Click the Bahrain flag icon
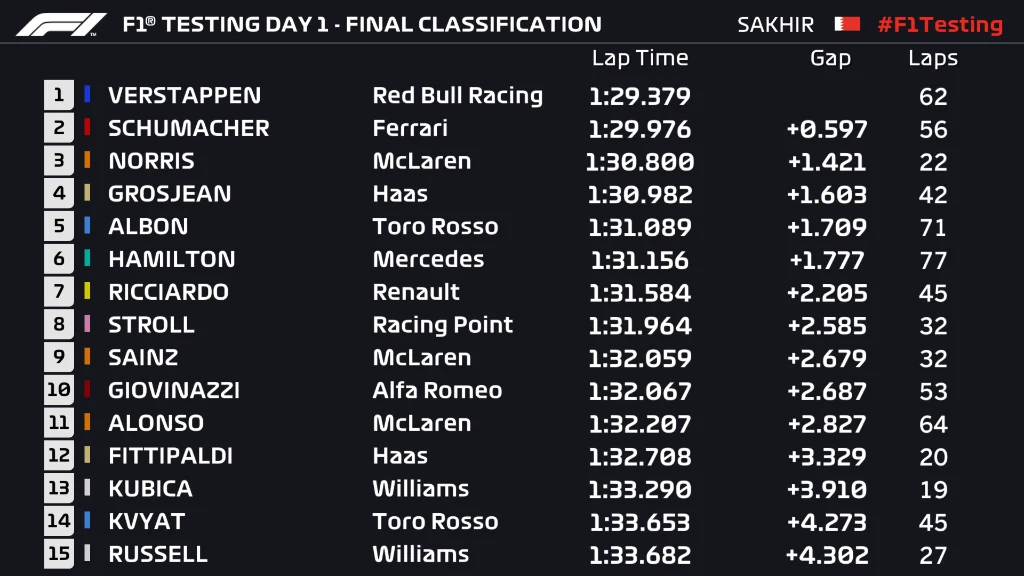This screenshot has height=576, width=1024. tap(846, 24)
